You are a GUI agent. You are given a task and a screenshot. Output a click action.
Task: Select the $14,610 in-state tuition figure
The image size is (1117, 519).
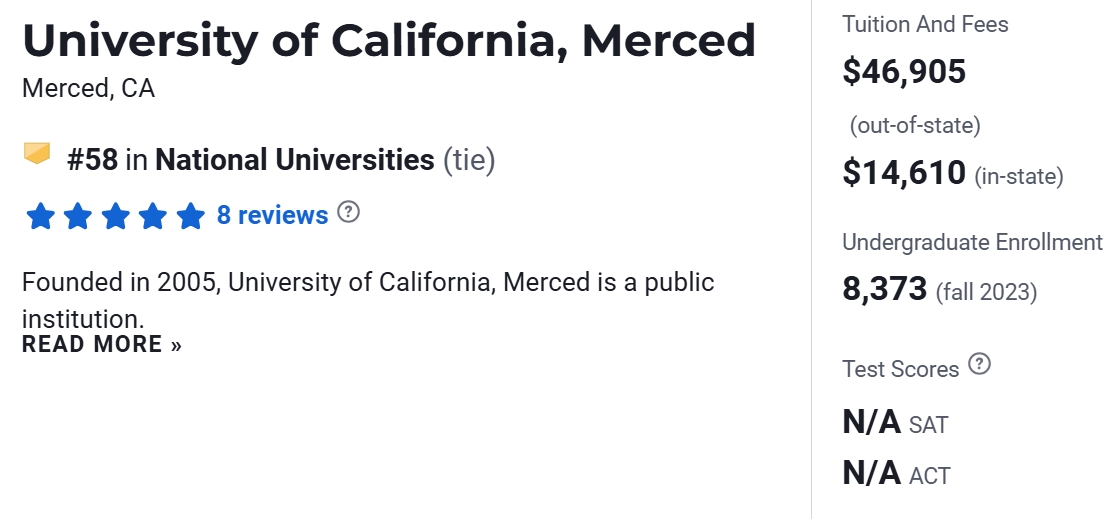(x=904, y=173)
